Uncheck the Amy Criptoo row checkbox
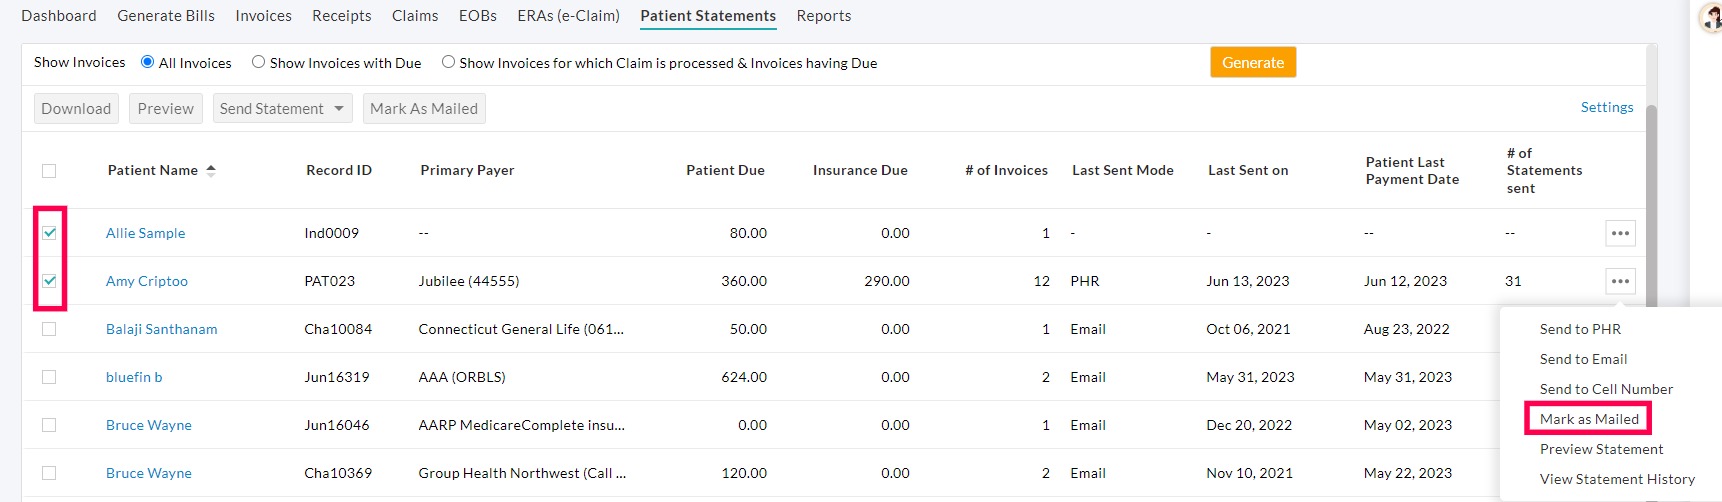Screen dimensions: 1722x502 coord(49,281)
